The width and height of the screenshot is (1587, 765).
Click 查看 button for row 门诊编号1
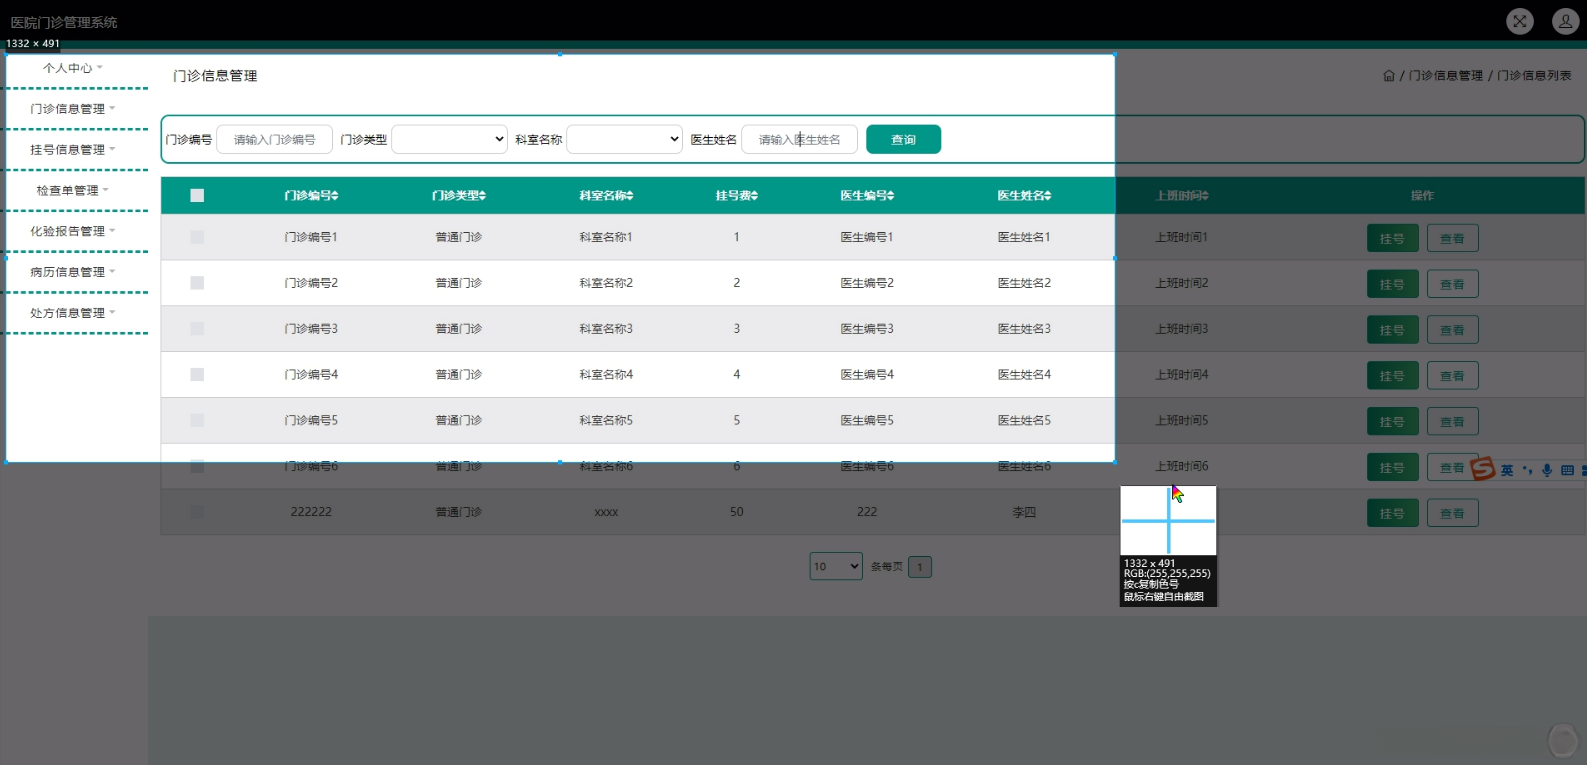(1452, 239)
